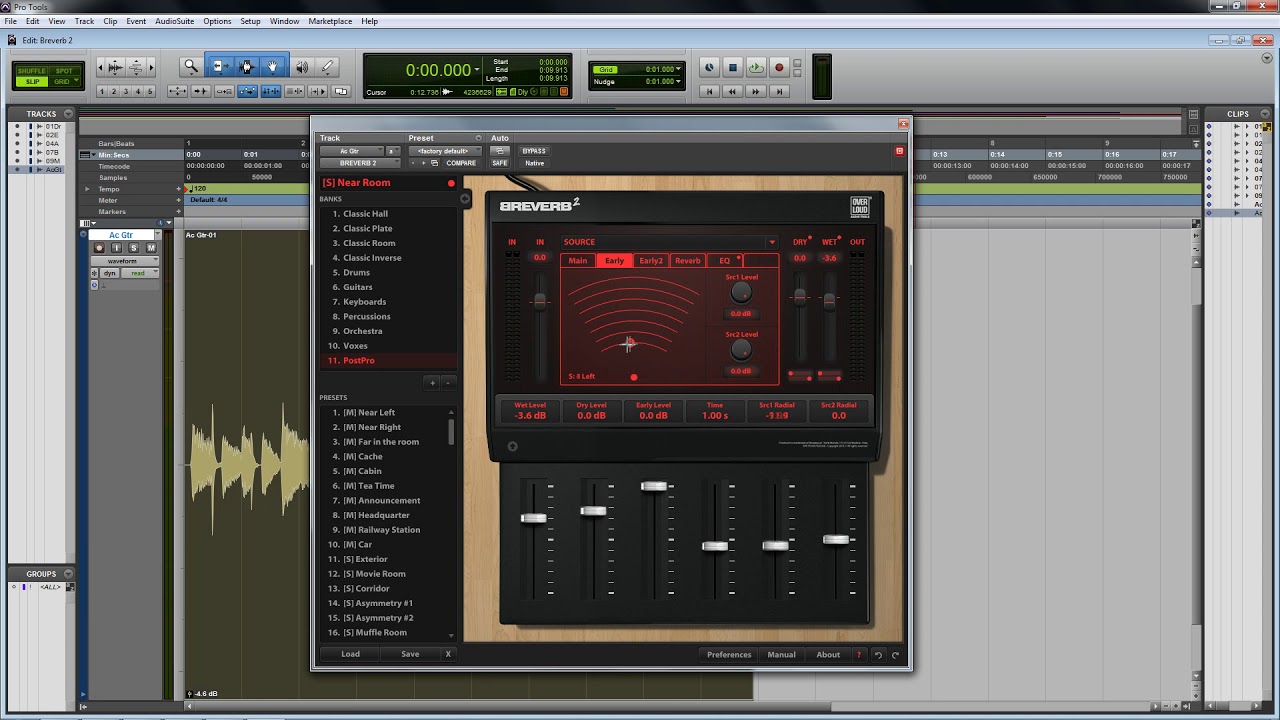This screenshot has width=1280, height=720.
Task: Switch to the Early2 tab
Action: tap(651, 261)
